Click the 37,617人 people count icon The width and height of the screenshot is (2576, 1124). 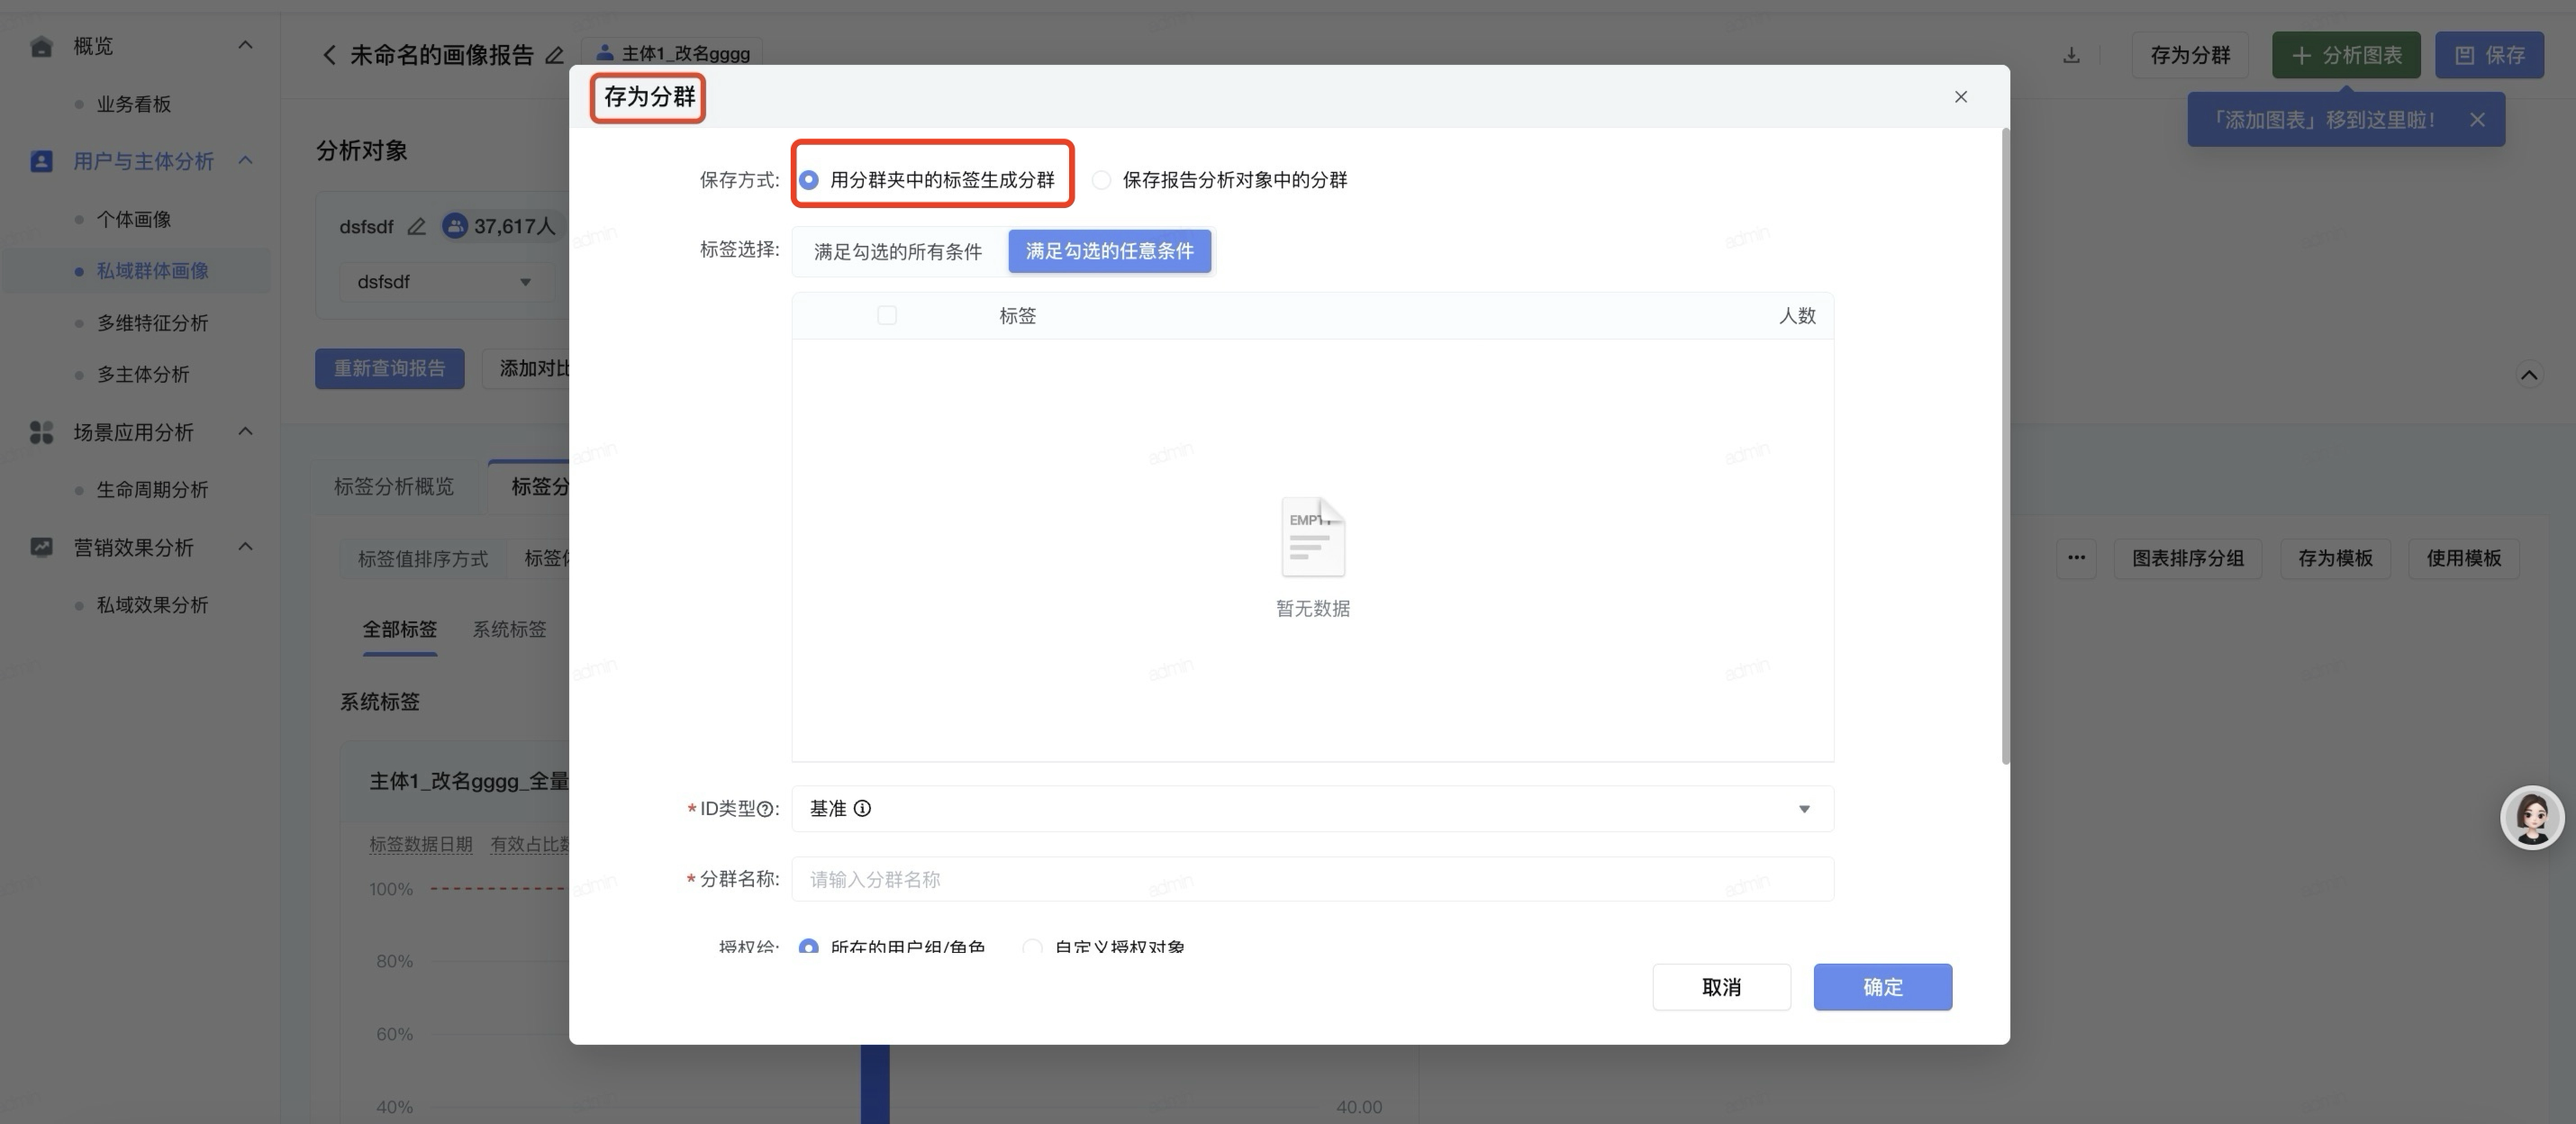coord(455,226)
